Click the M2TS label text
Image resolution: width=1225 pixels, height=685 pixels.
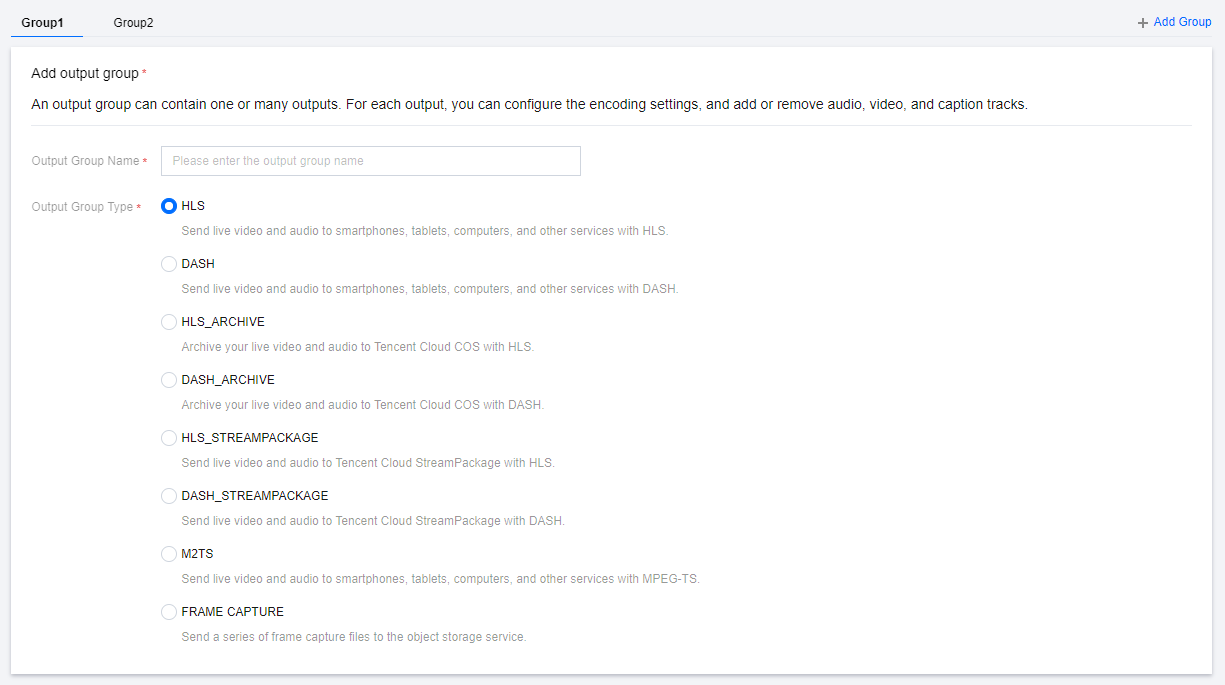click(x=197, y=554)
